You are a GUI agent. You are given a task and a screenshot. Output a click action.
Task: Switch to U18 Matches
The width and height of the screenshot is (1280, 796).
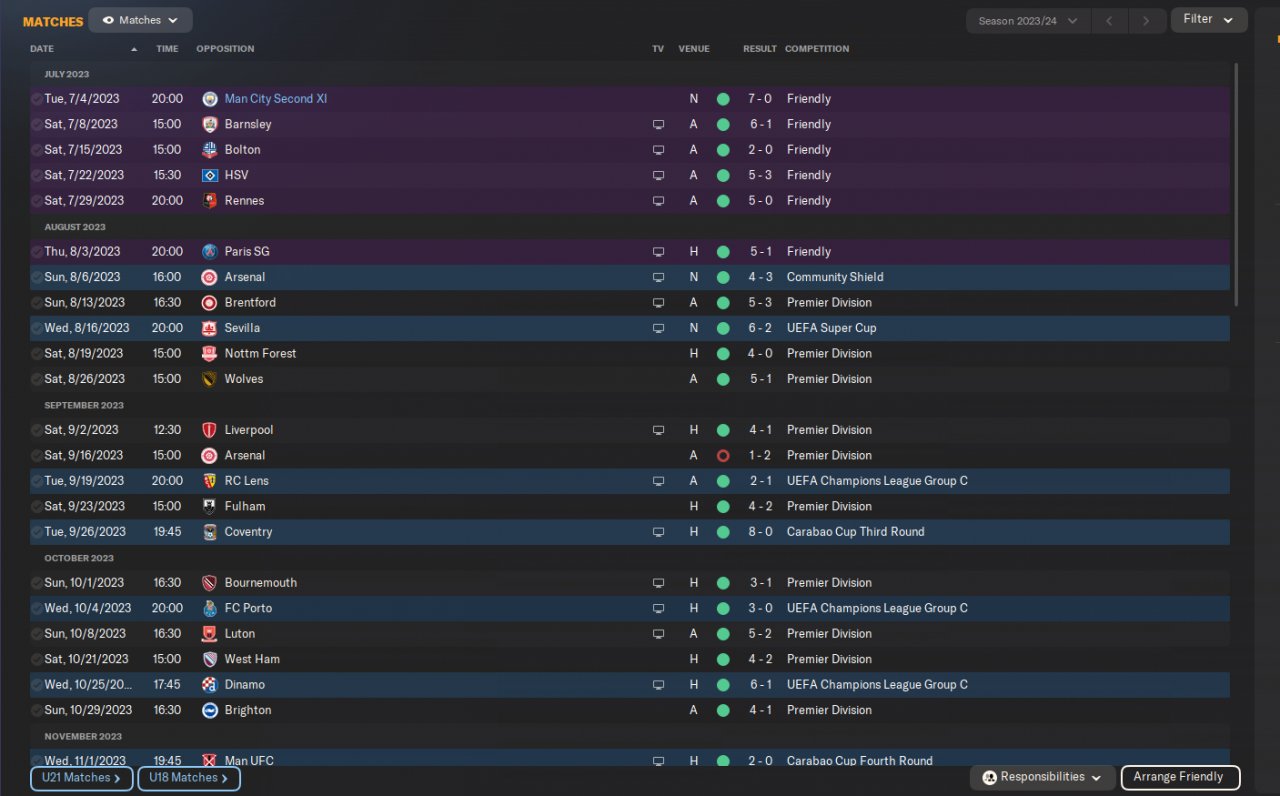click(x=188, y=778)
